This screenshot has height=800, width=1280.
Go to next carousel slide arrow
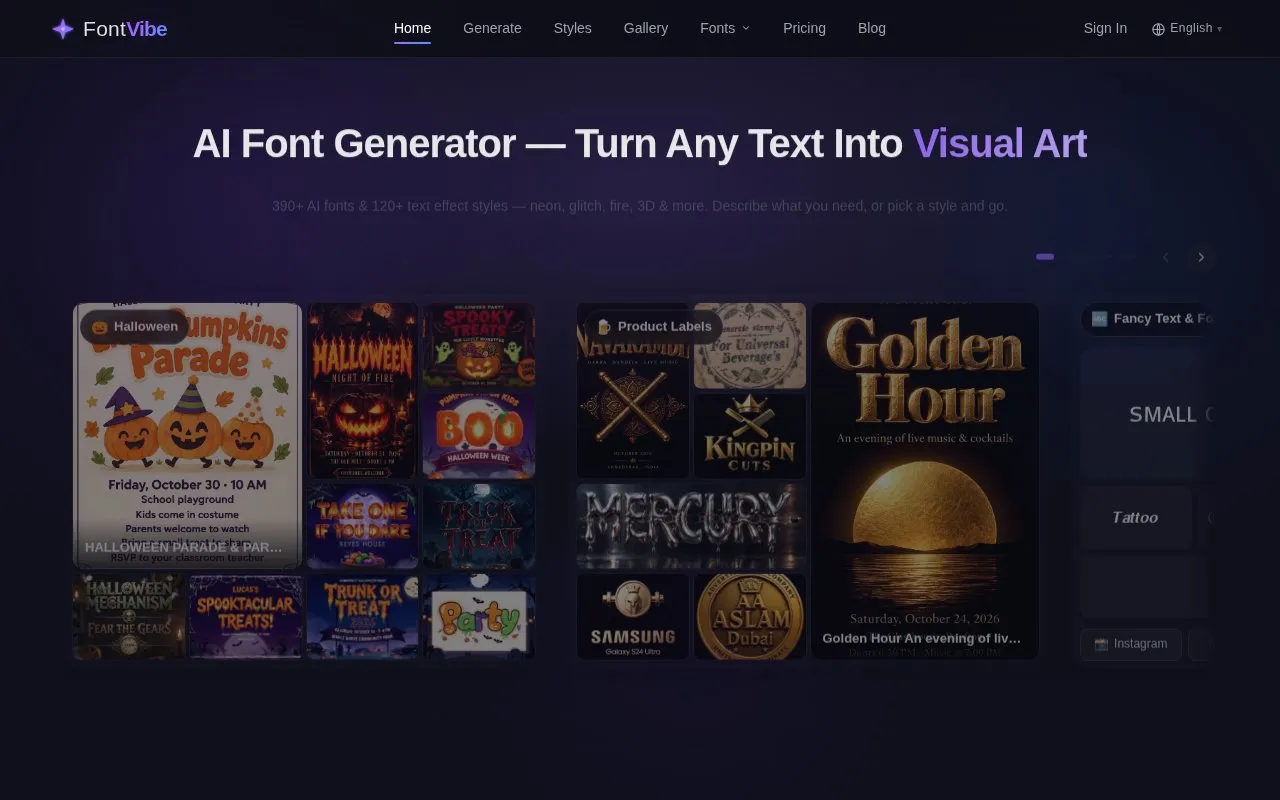1201,257
